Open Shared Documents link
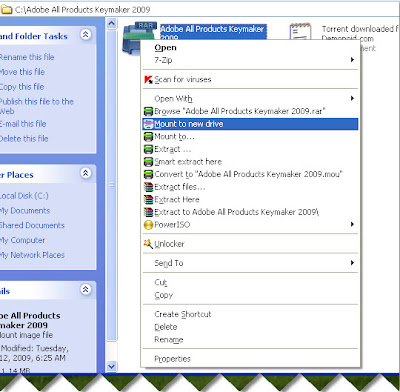This screenshot has width=400, height=392. (x=32, y=225)
